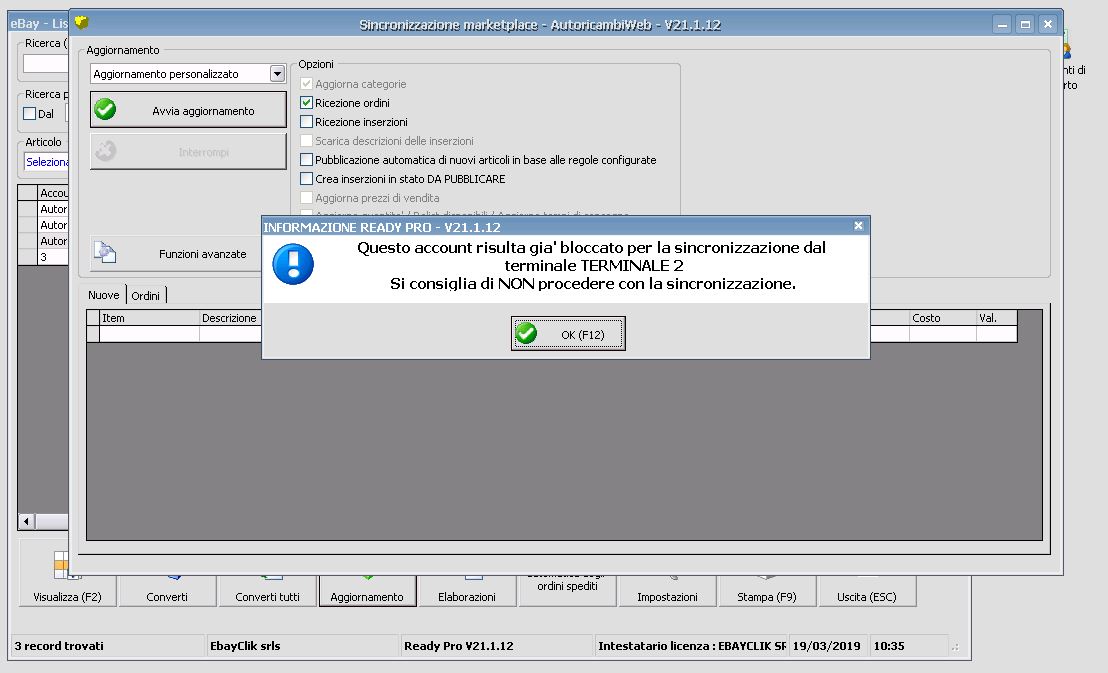Image resolution: width=1108 pixels, height=673 pixels.
Task: Click the yellow app icon in title bar
Action: pos(82,23)
